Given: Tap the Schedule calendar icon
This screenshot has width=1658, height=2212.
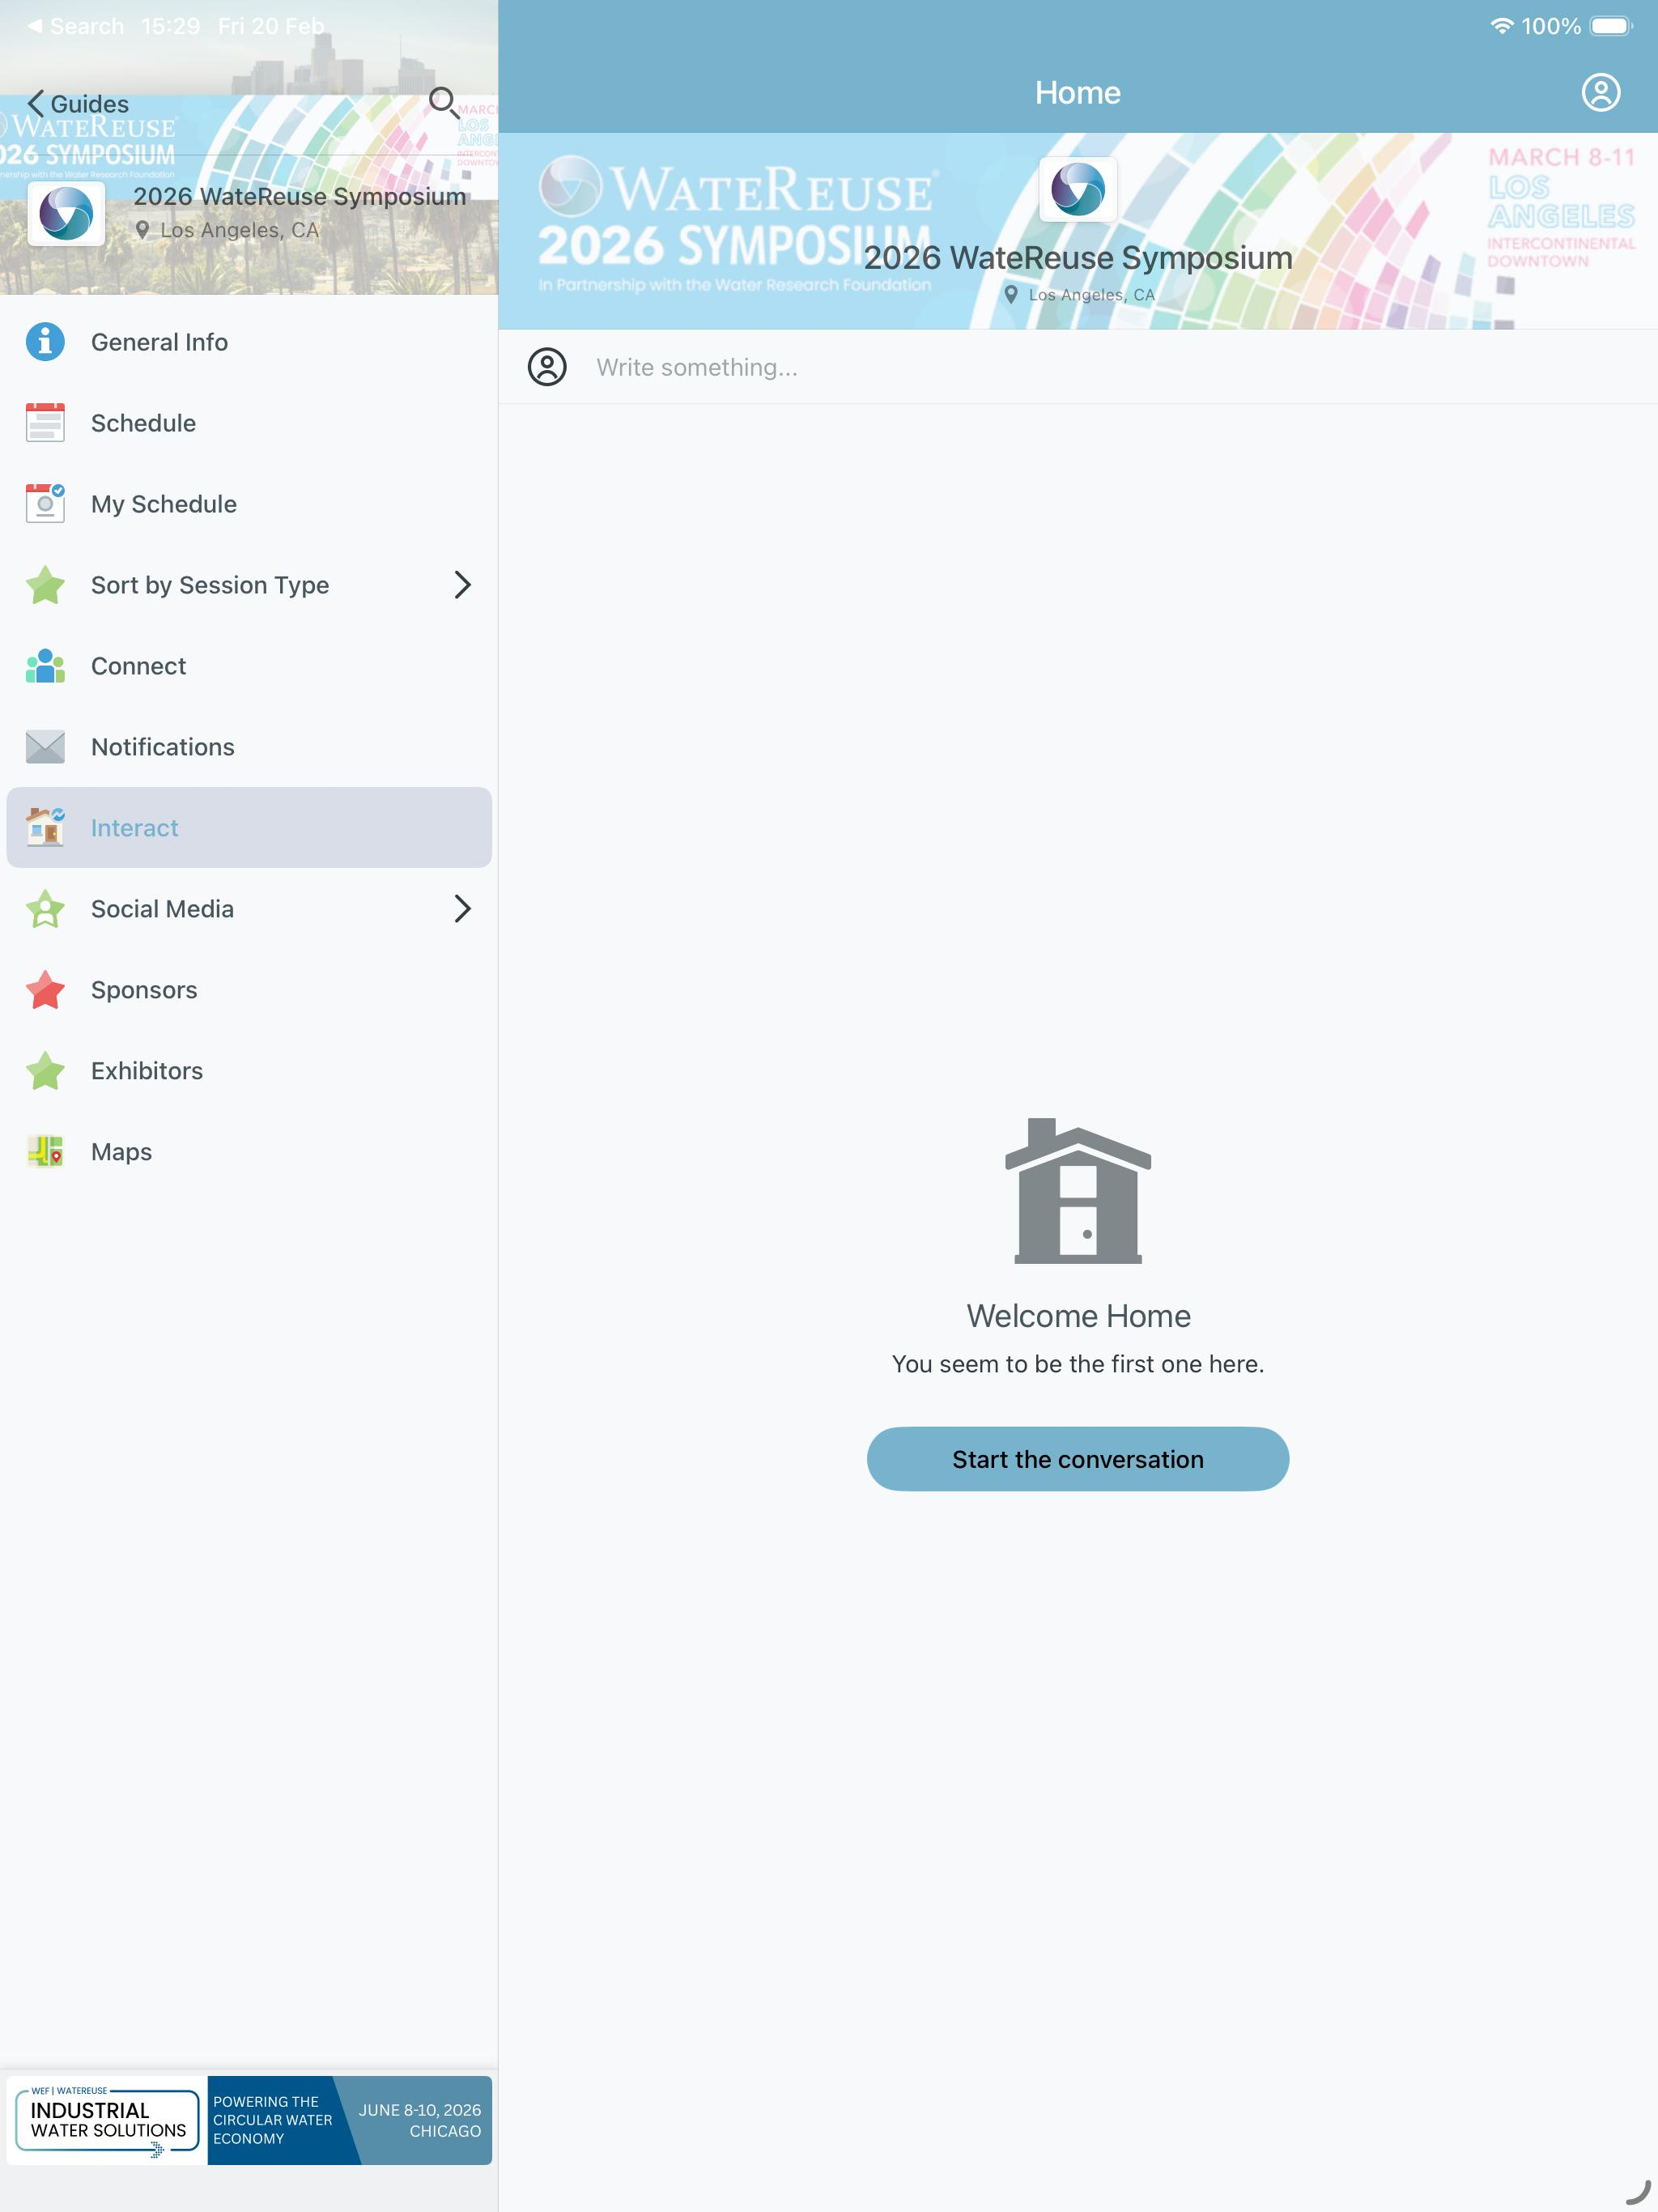Looking at the screenshot, I should pos(45,423).
